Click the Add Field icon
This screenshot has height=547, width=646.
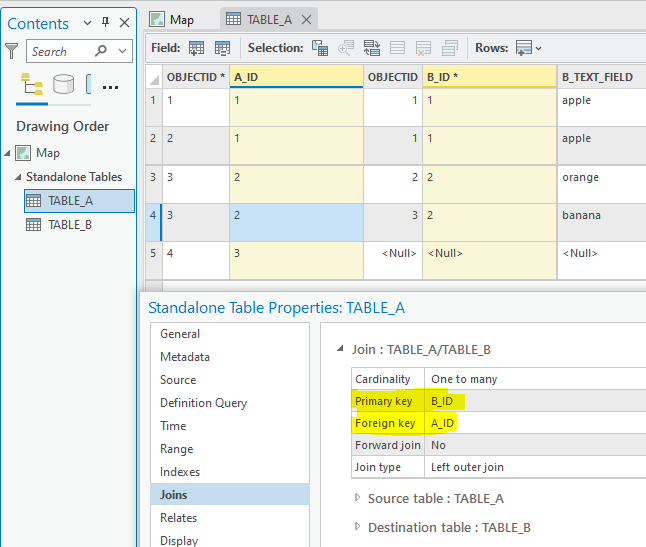[x=196, y=48]
